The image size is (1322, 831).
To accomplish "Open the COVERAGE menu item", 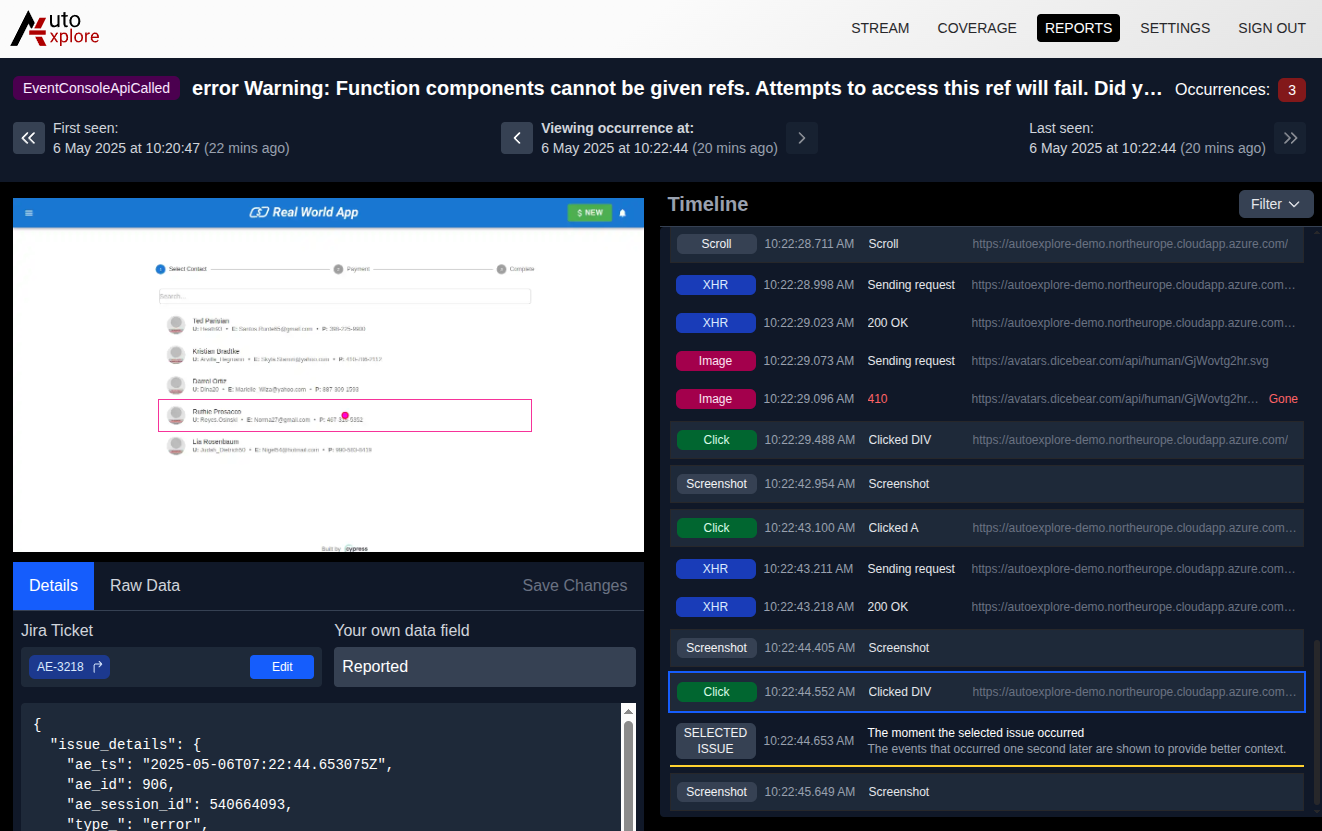I will pos(977,28).
